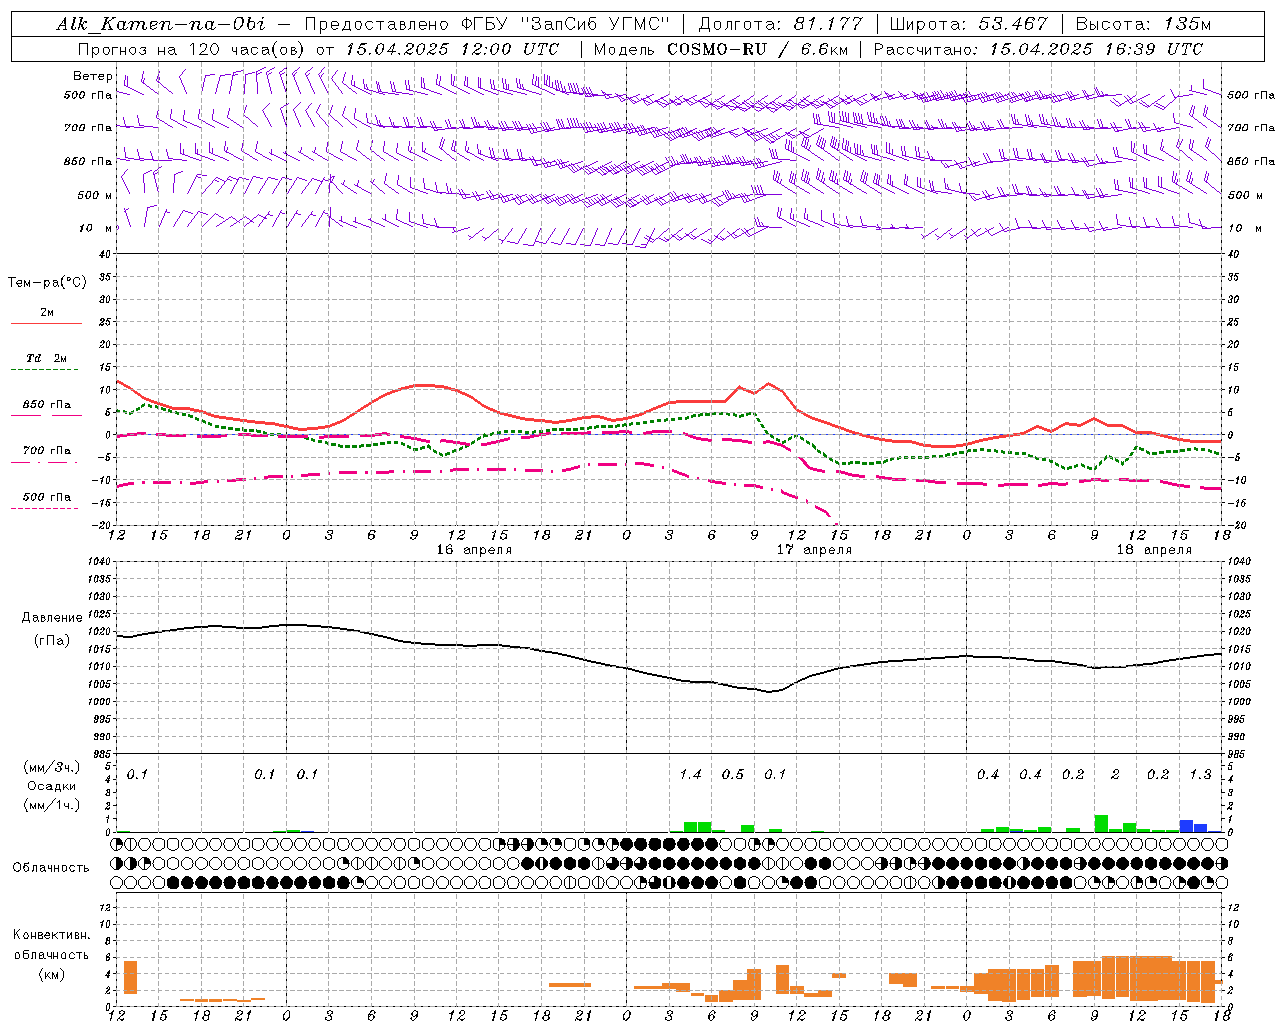Click the 18 апреля date label
This screenshot has width=1280, height=1024.
coord(1154,550)
